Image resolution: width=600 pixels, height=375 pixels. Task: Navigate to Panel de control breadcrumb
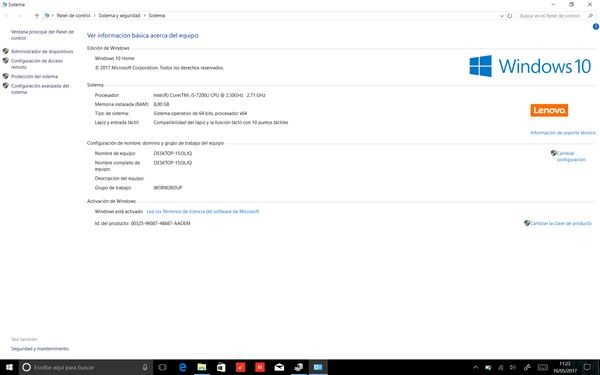(x=73, y=16)
